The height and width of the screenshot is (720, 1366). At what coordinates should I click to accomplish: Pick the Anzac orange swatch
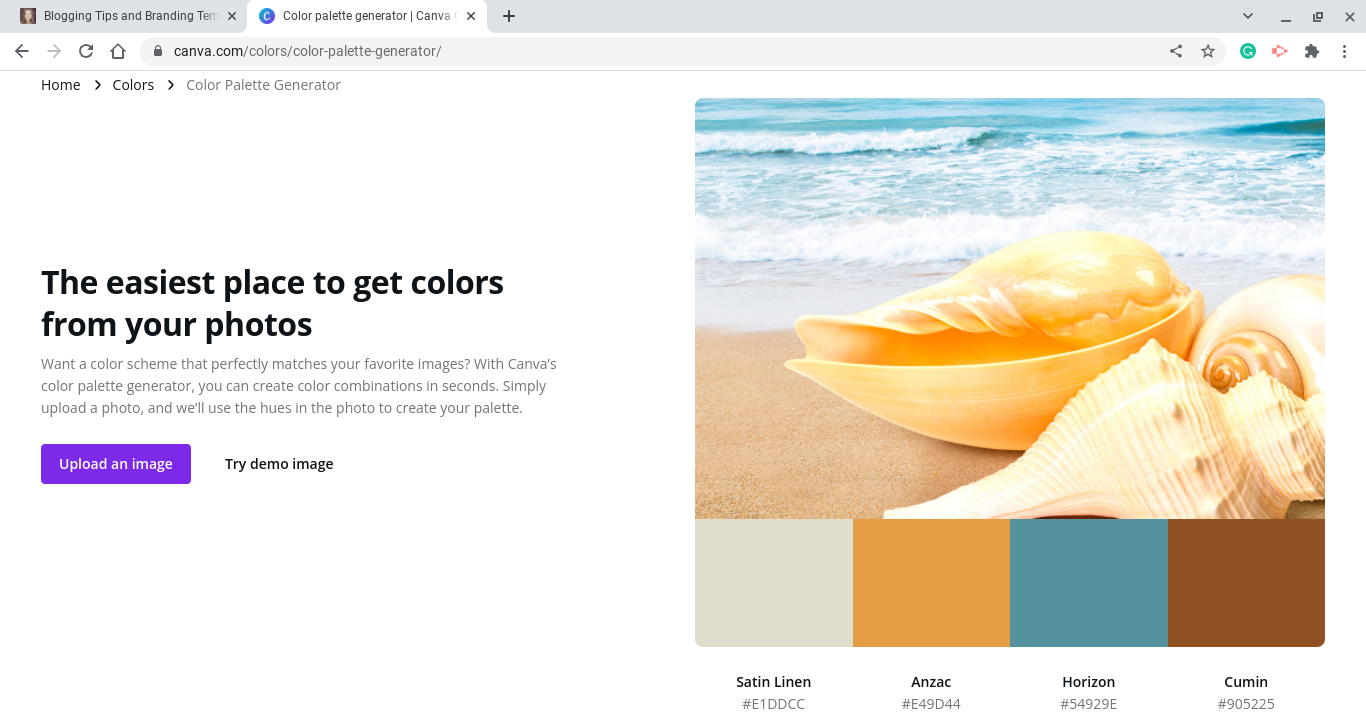click(x=931, y=583)
